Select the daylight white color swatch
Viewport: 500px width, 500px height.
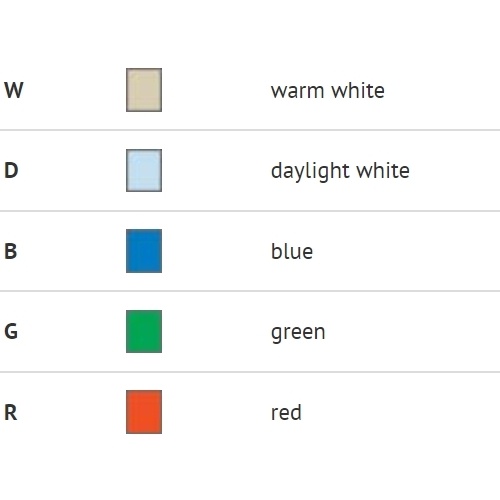coord(144,170)
